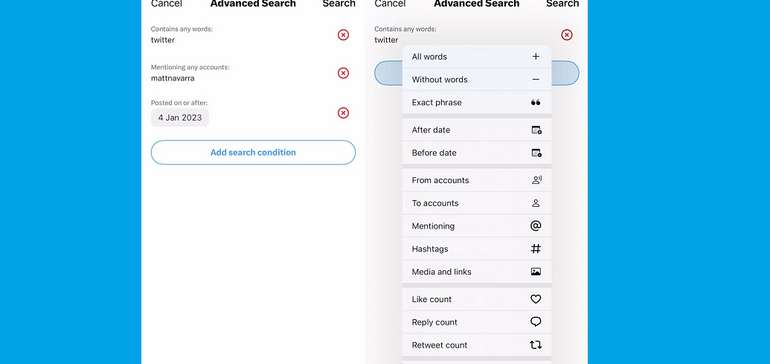
Task: Click the heart icon for Like count
Action: click(x=536, y=299)
